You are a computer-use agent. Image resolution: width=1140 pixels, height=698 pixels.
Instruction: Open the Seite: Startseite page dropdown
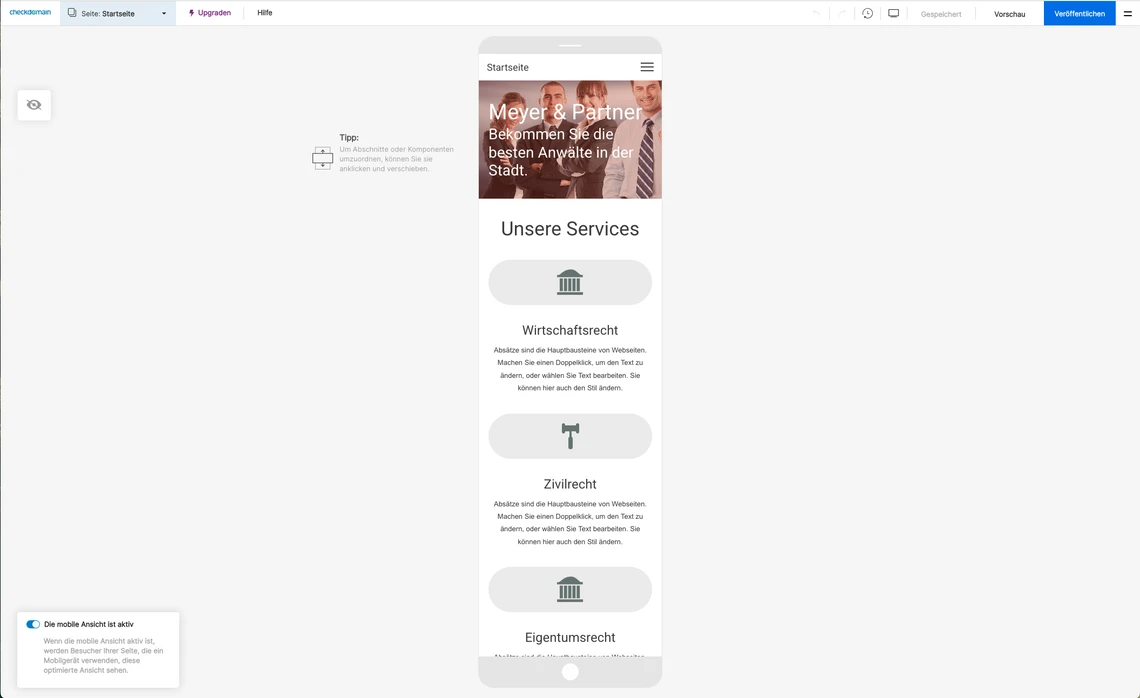point(118,13)
